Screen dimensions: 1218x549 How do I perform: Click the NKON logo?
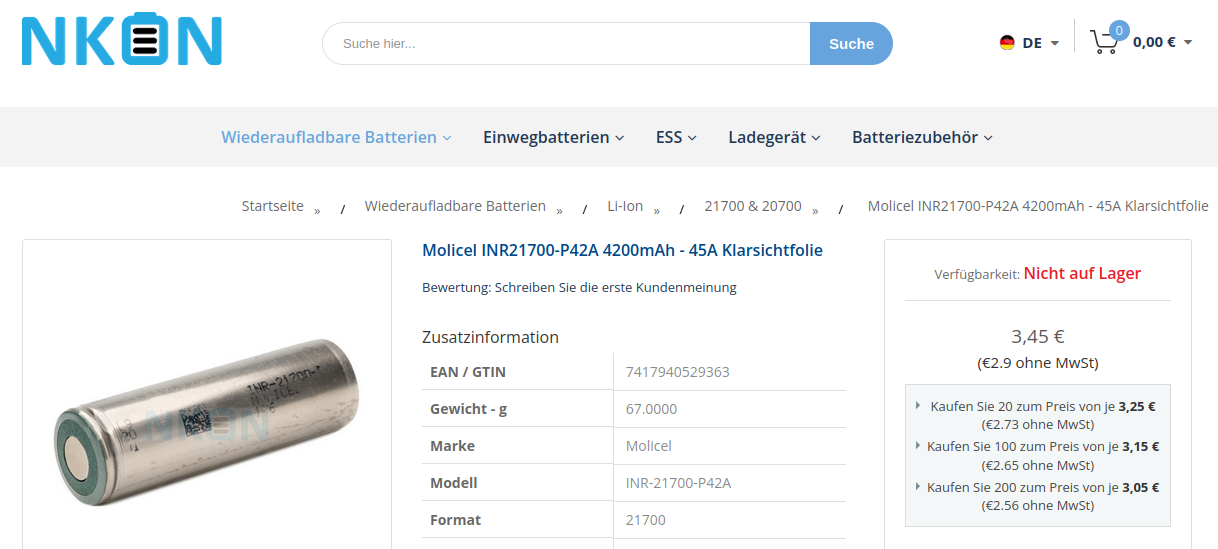click(121, 42)
